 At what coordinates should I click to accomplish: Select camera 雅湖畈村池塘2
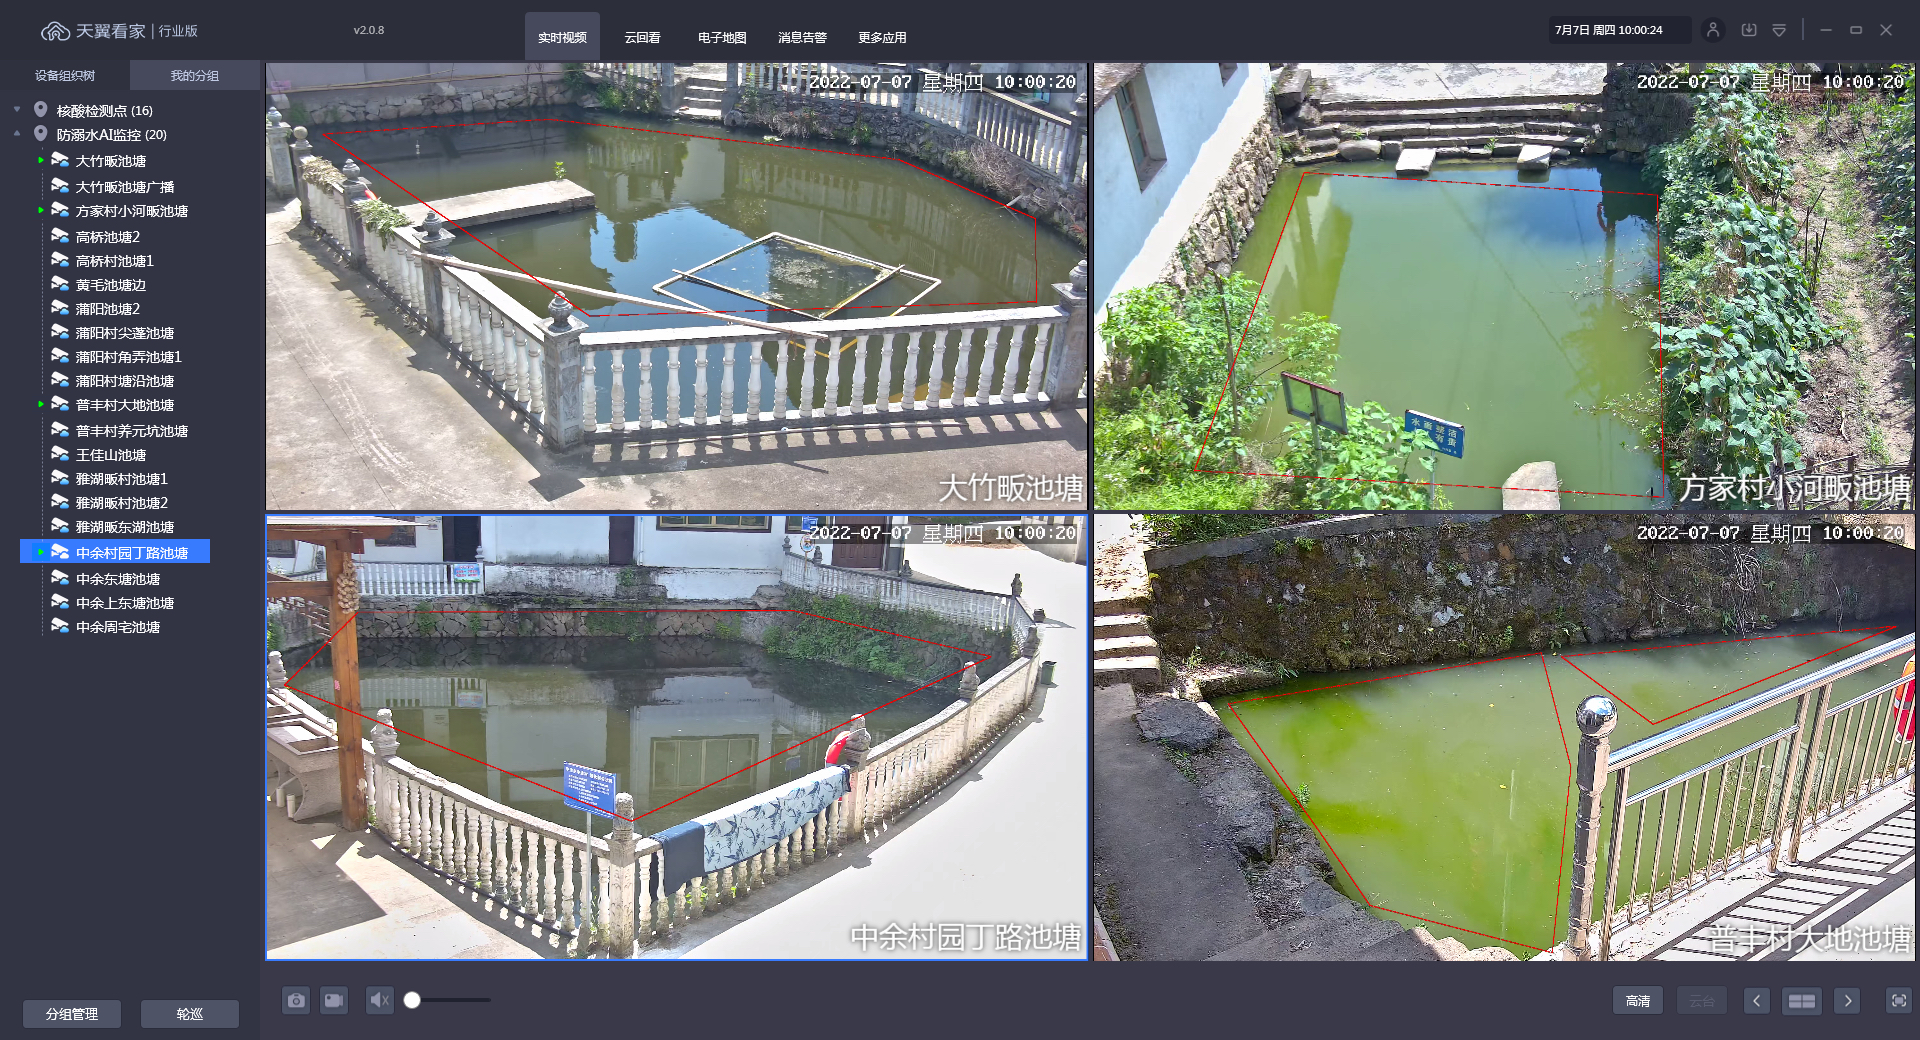point(122,503)
